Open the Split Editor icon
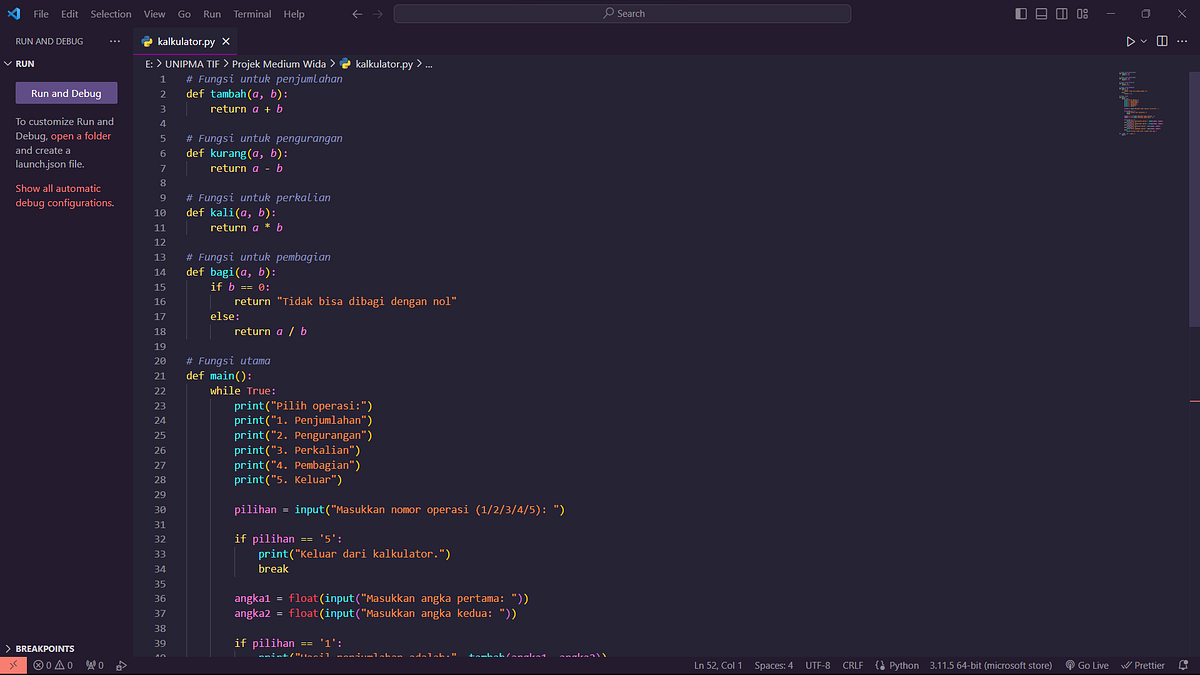Viewport: 1200px width, 675px height. (x=1161, y=41)
